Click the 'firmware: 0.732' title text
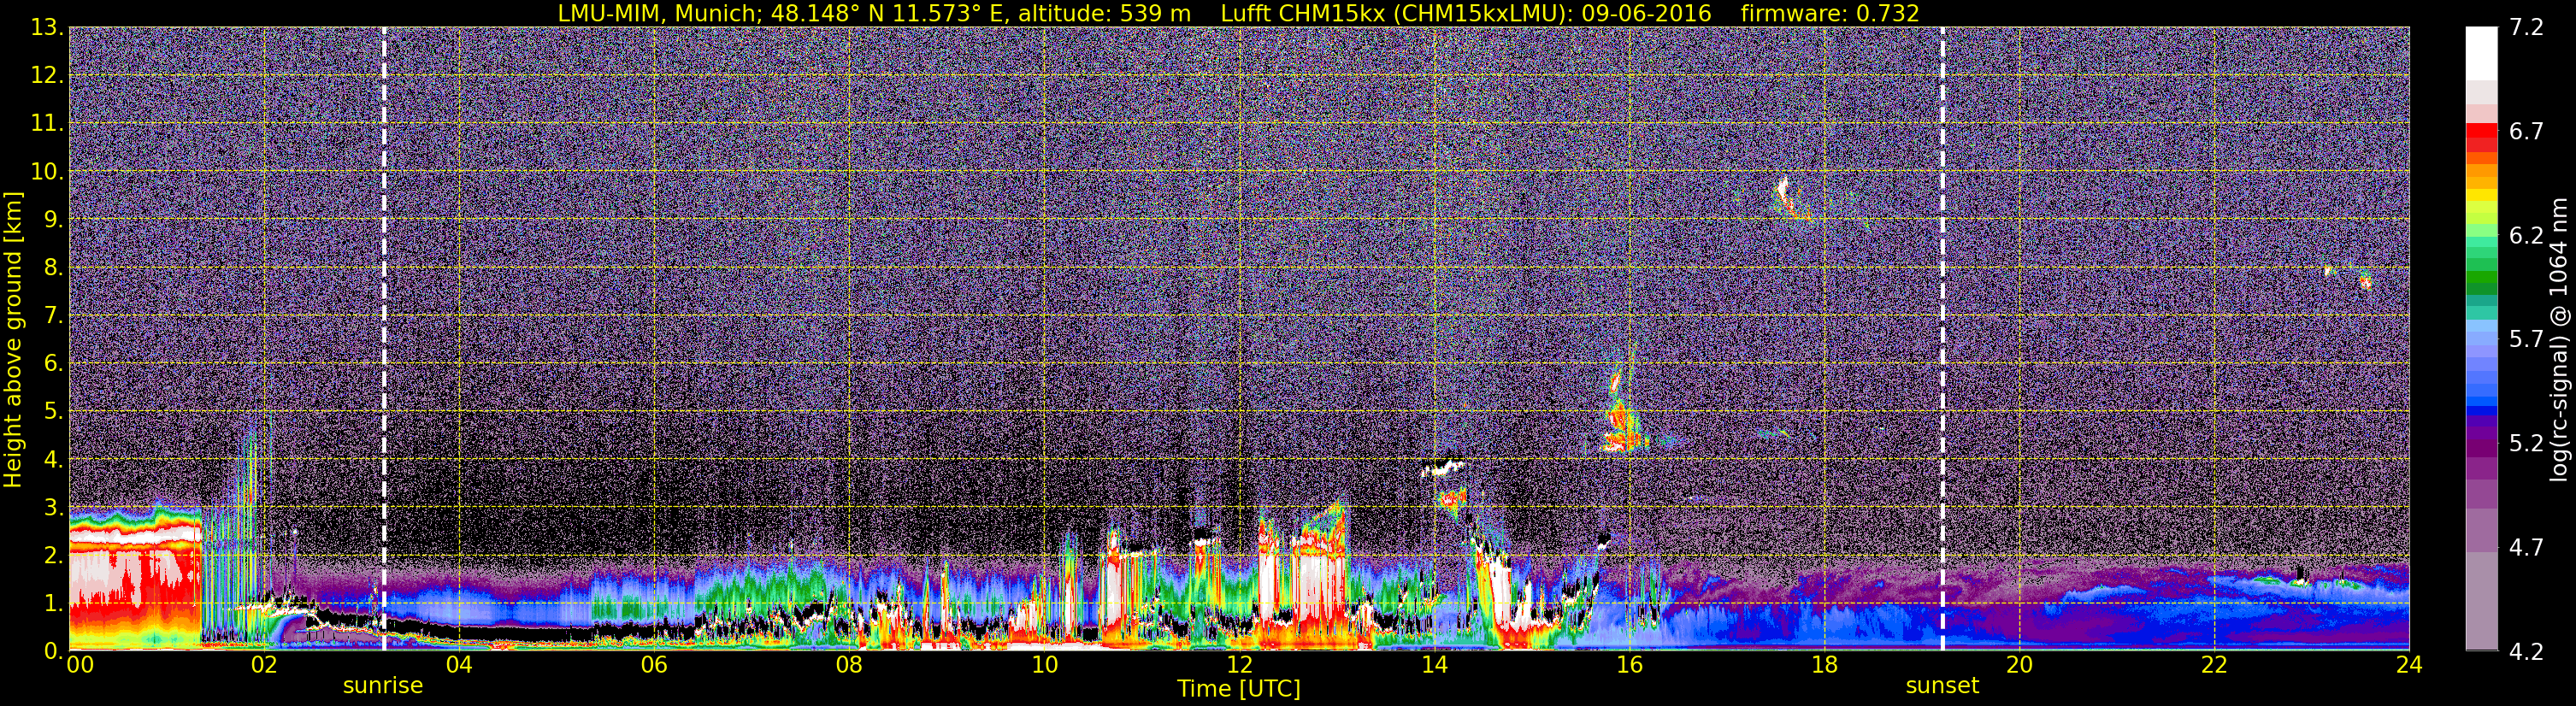The width and height of the screenshot is (2576, 706). (x=1830, y=14)
